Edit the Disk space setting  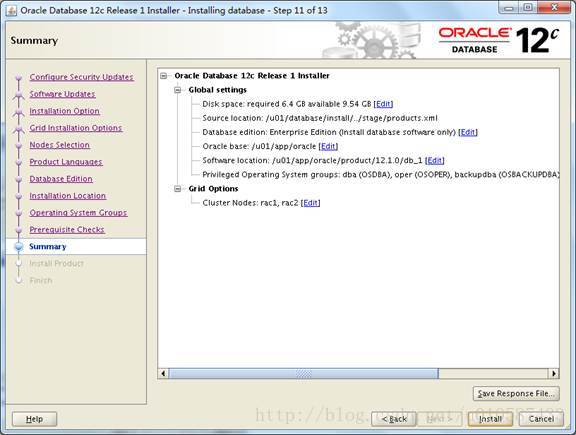[x=383, y=104]
